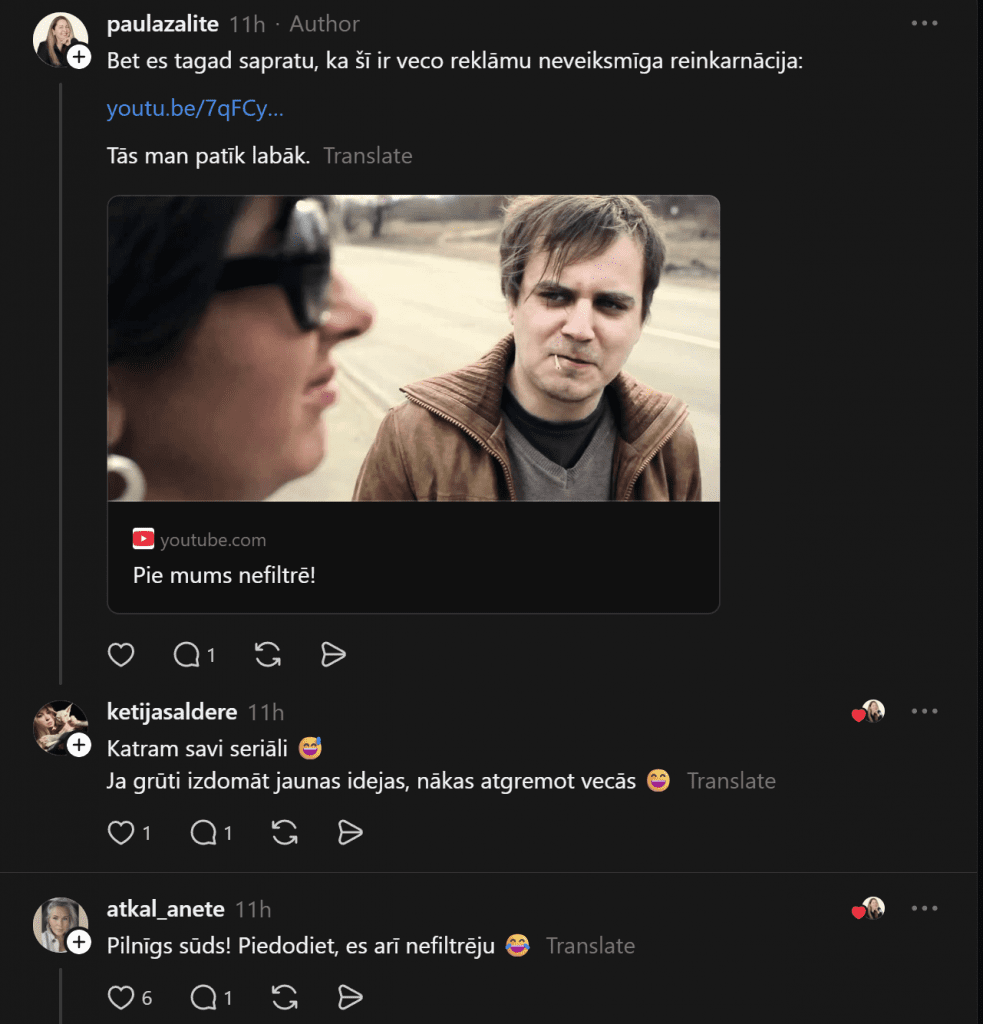This screenshot has height=1024, width=983.
Task: Open ketijasaldere's profile via username
Action: coord(172,712)
